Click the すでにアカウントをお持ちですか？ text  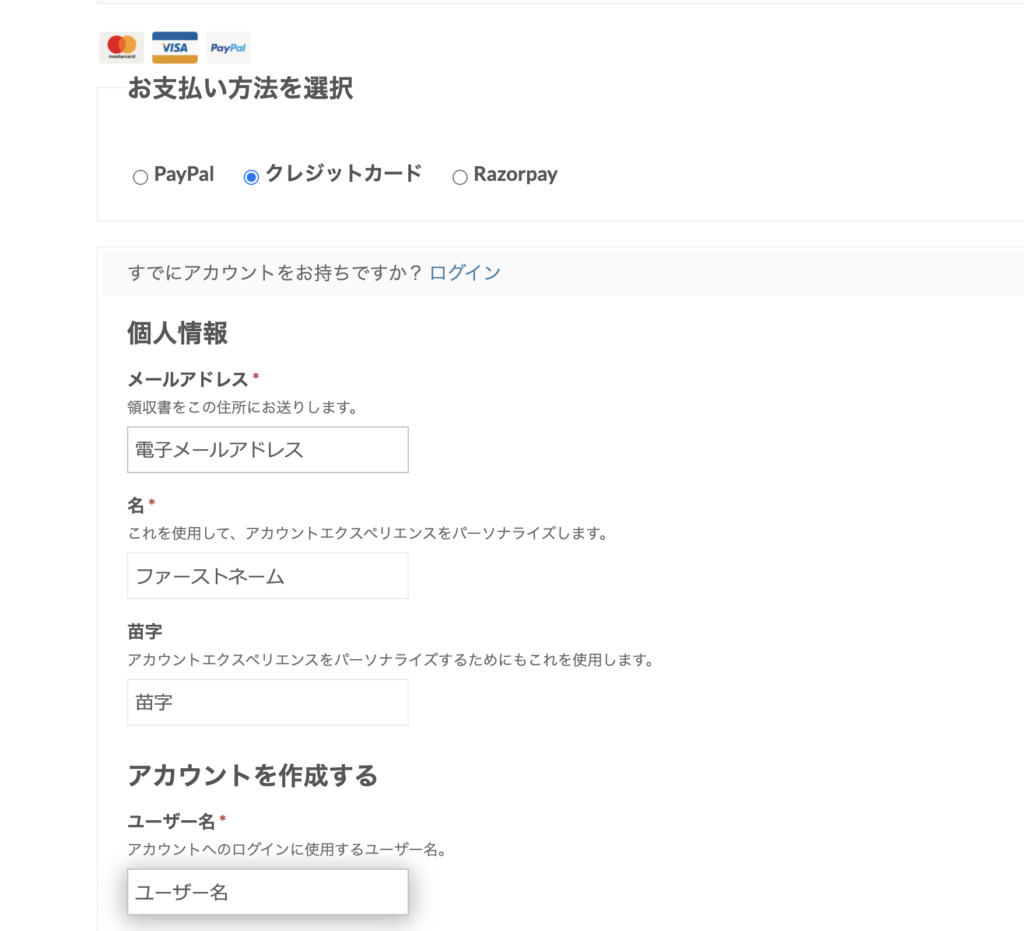click(275, 272)
